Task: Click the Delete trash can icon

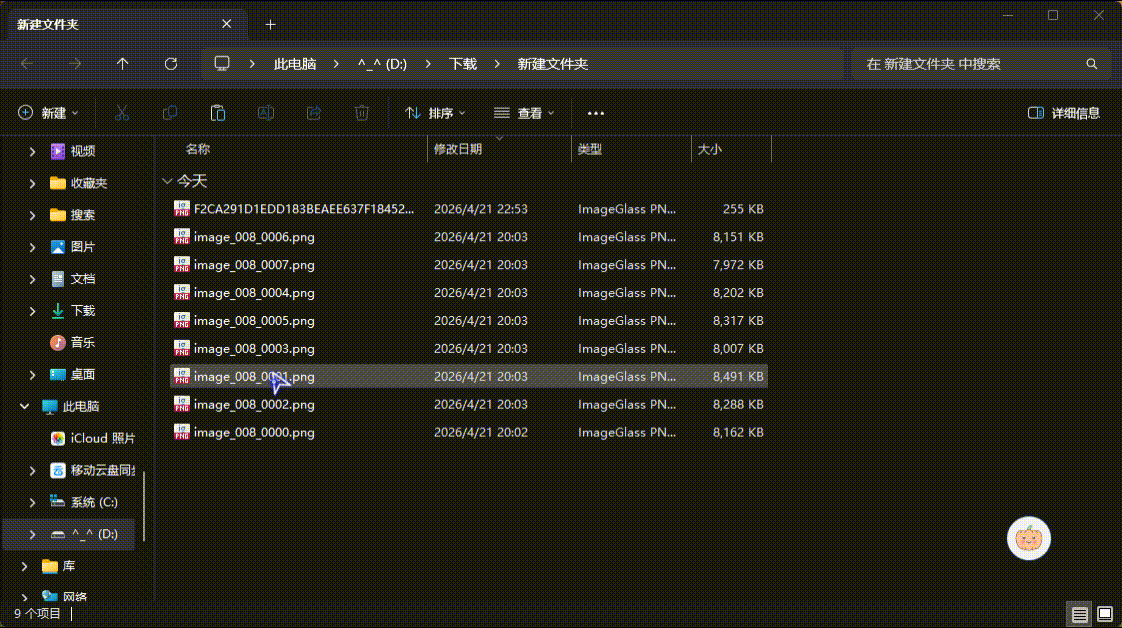Action: coord(362,113)
